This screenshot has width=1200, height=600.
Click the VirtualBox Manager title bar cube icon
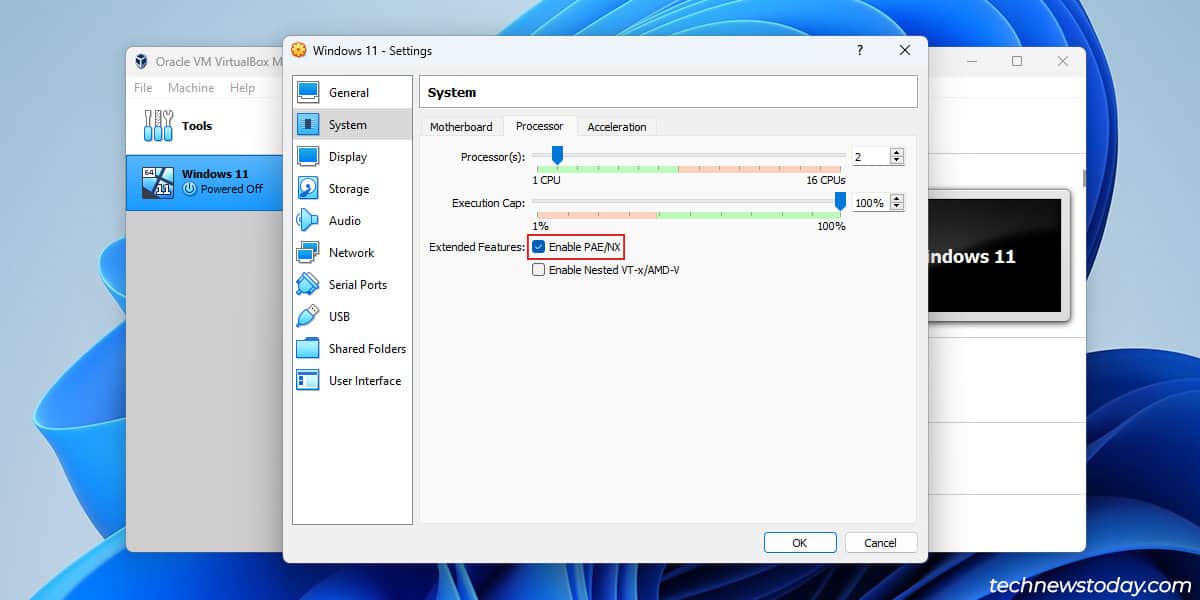pyautogui.click(x=141, y=61)
